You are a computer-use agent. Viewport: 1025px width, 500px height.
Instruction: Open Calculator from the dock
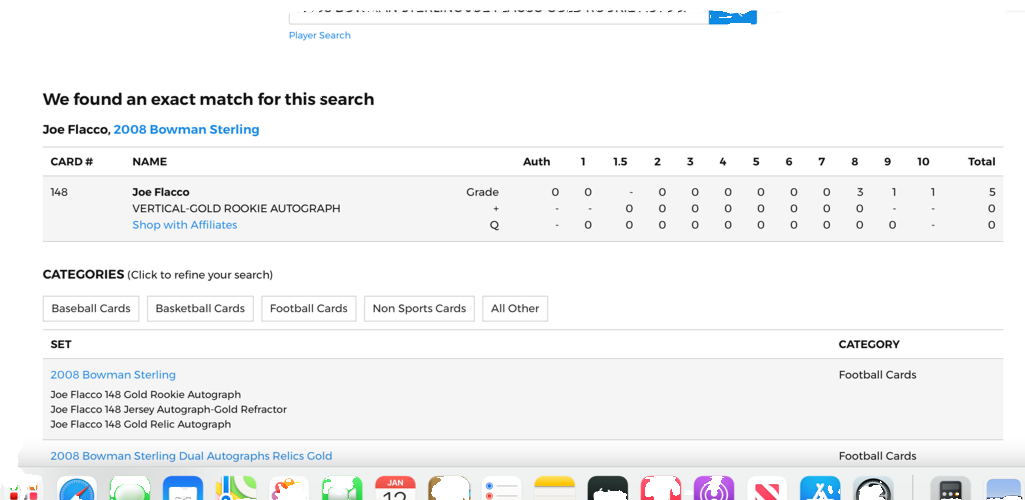[x=950, y=490]
